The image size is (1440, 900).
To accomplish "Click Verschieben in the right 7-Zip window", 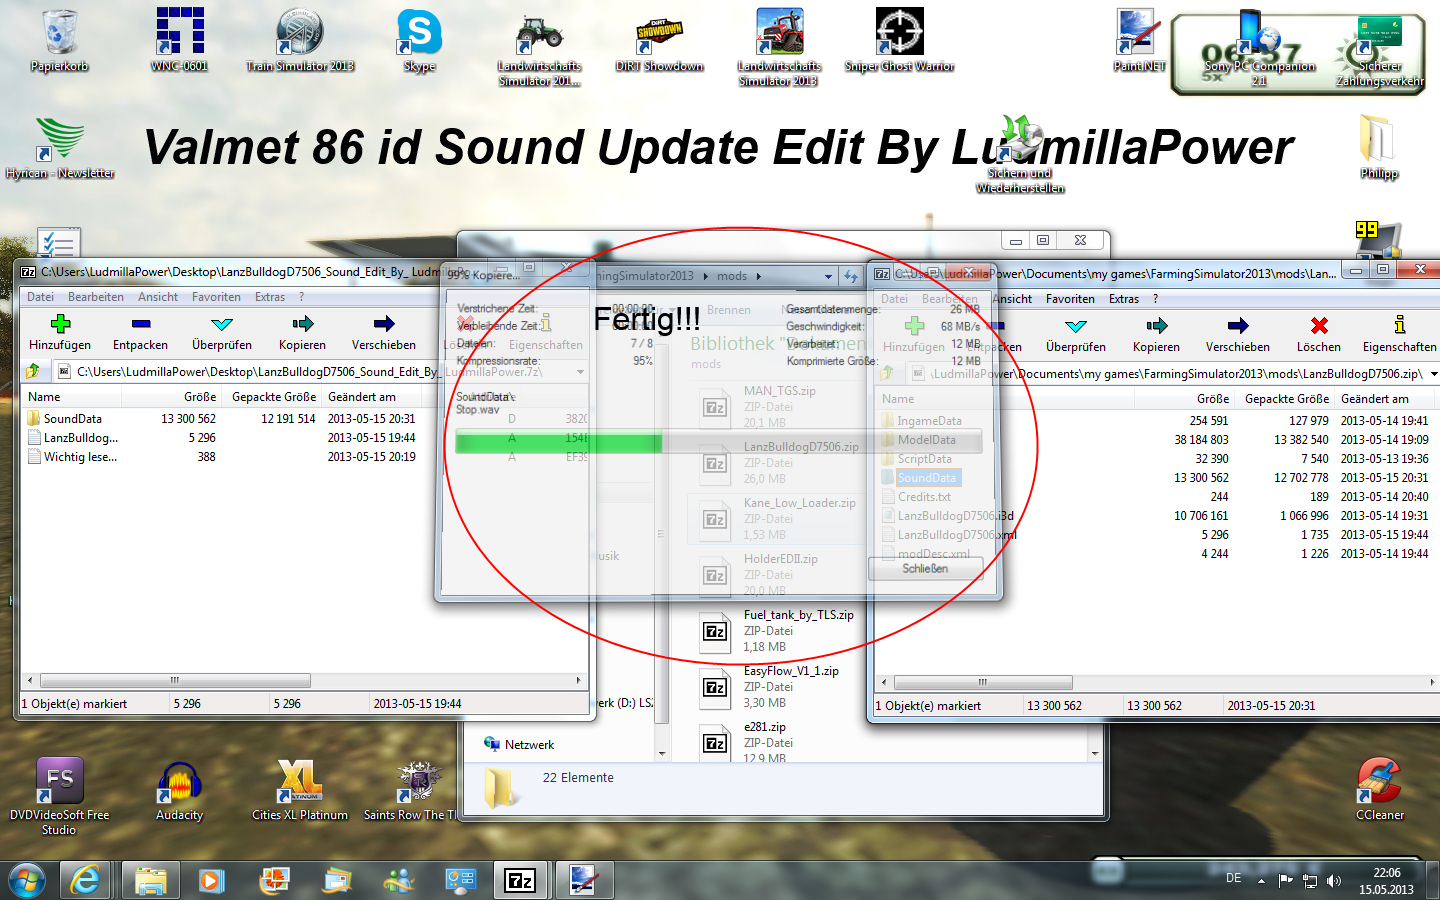I will click(1238, 335).
